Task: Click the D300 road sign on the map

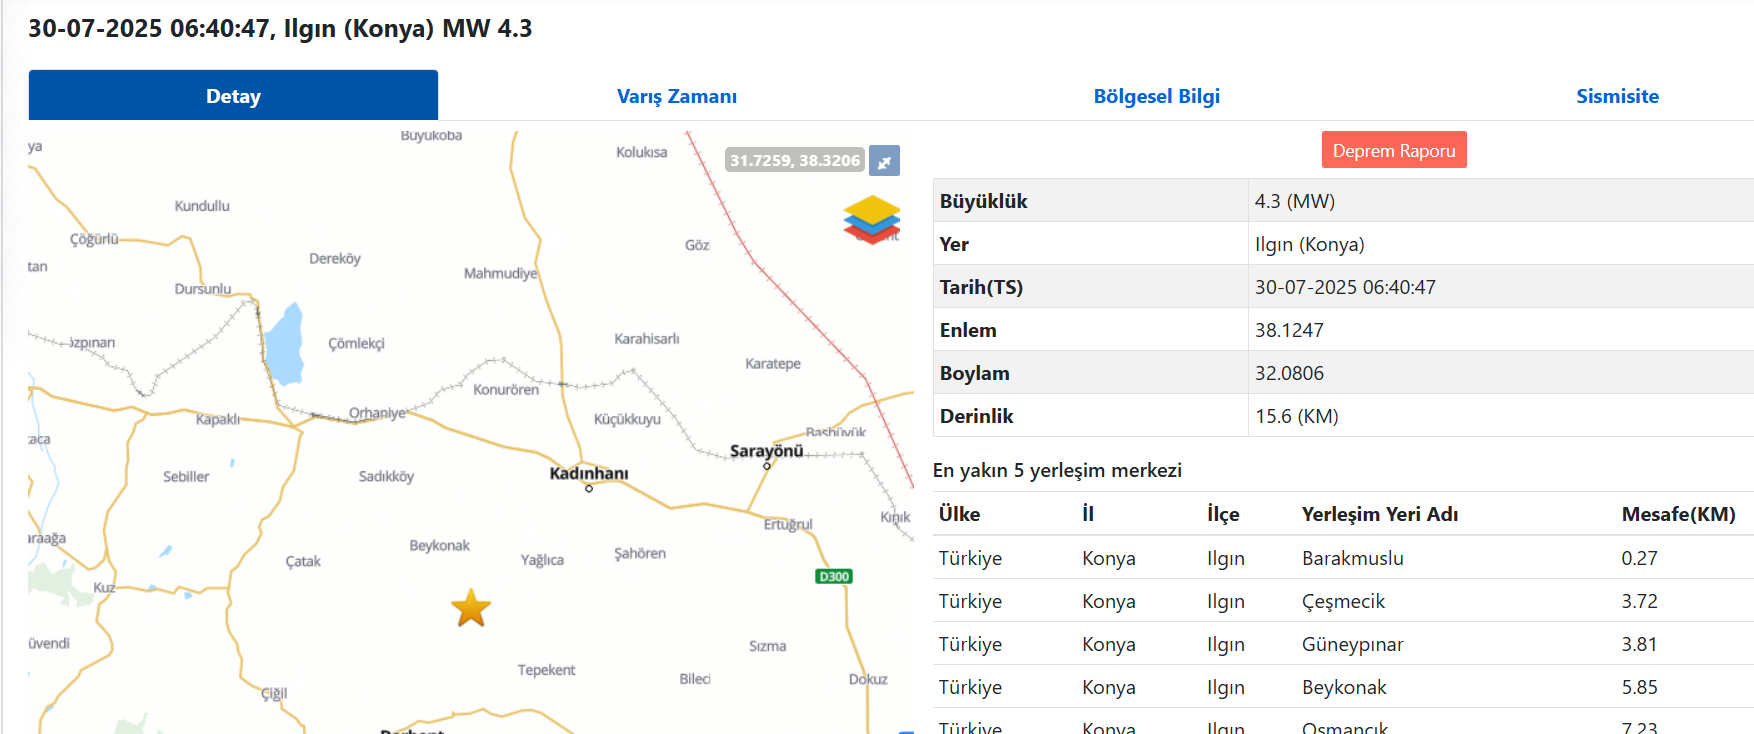Action: 834,576
